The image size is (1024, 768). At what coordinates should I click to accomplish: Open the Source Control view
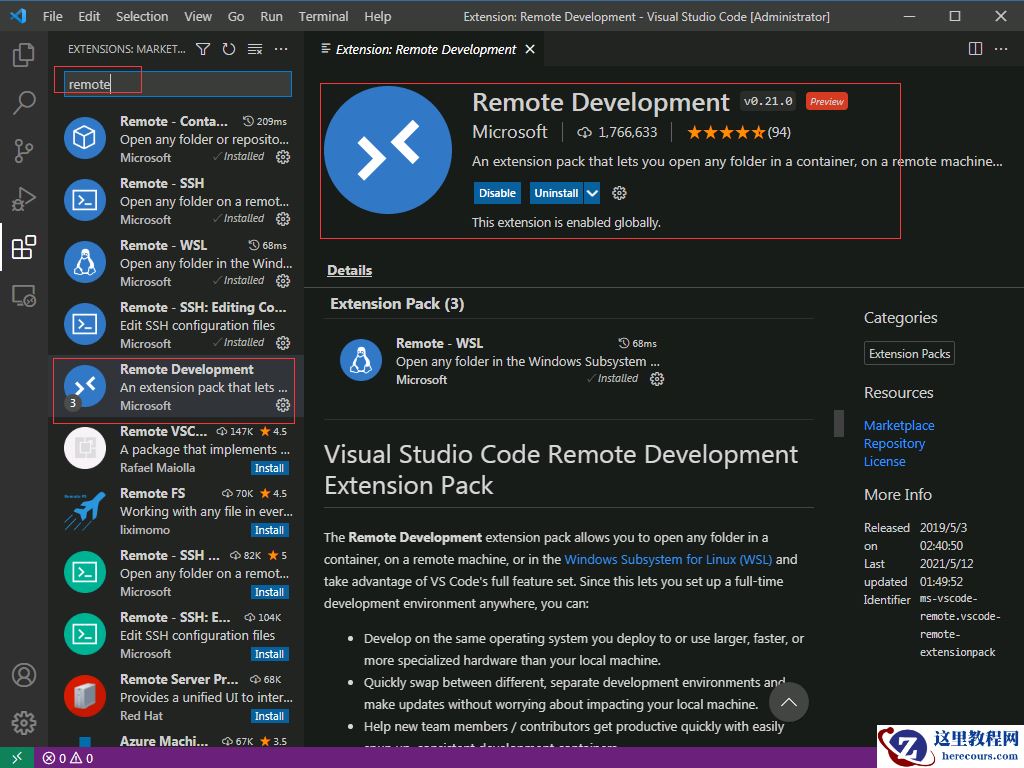click(x=24, y=151)
